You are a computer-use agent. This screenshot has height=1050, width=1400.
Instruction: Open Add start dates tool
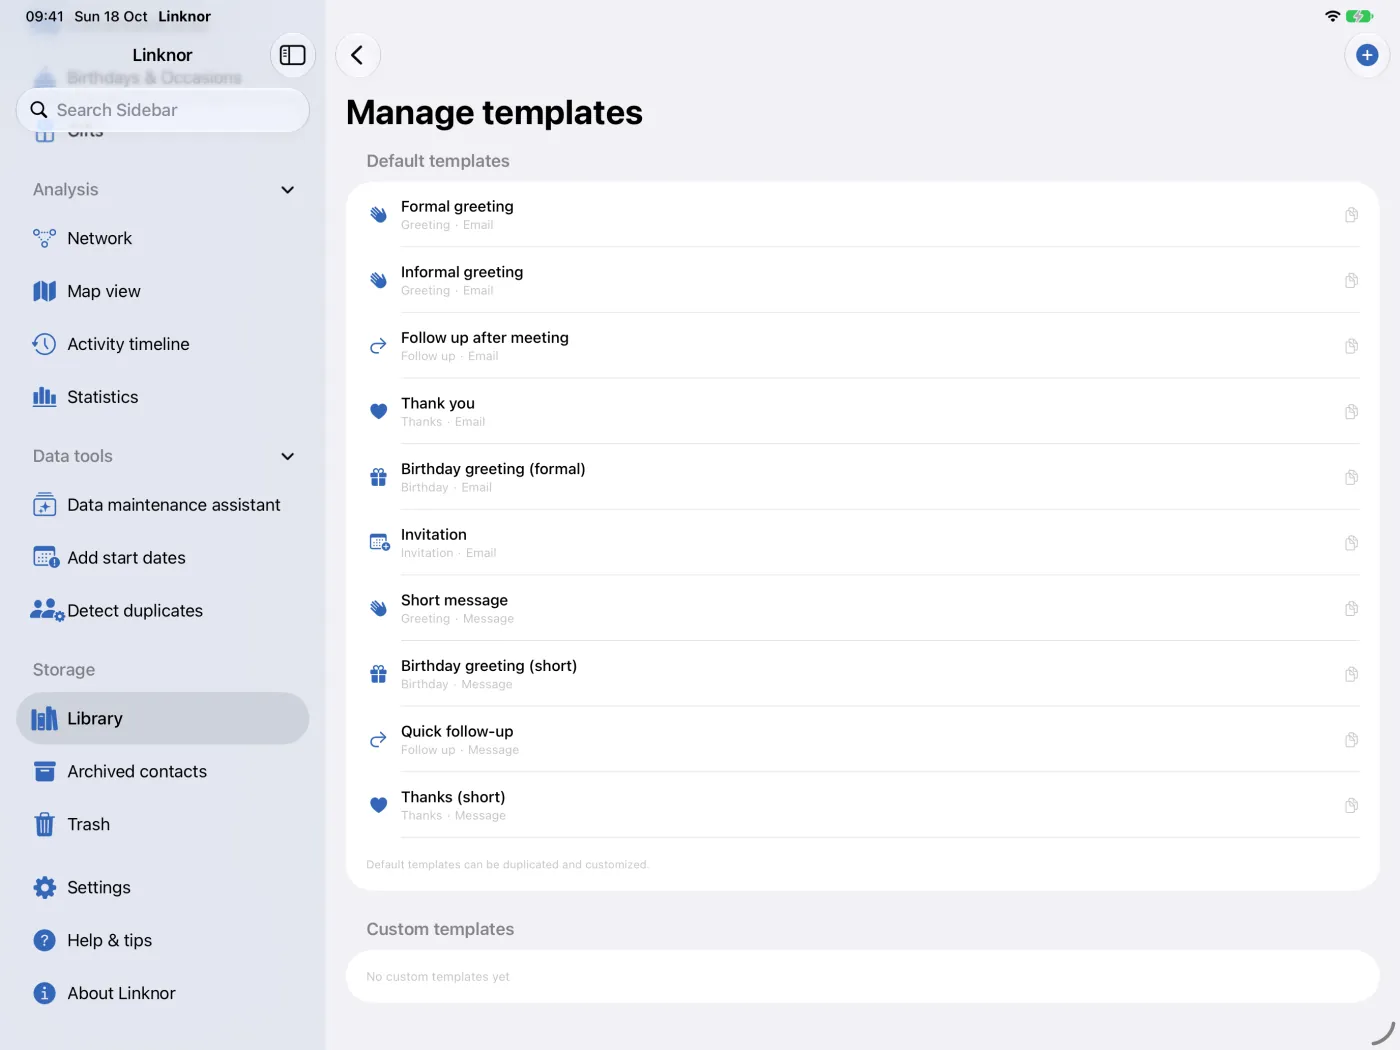163,558
